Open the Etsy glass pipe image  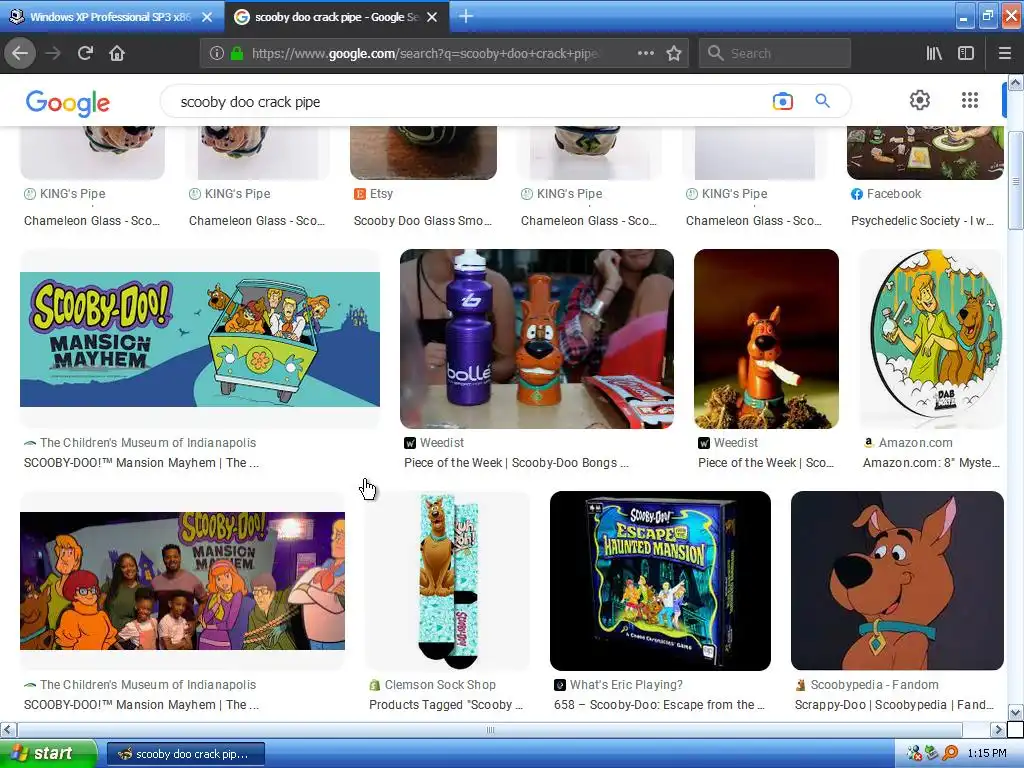(423, 153)
